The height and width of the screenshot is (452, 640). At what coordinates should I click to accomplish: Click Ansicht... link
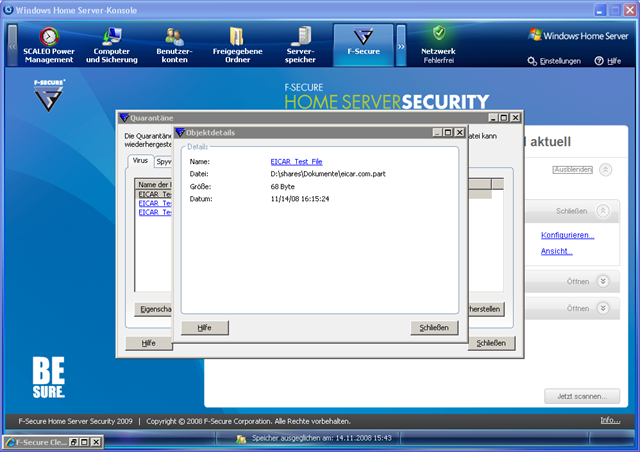tap(556, 251)
